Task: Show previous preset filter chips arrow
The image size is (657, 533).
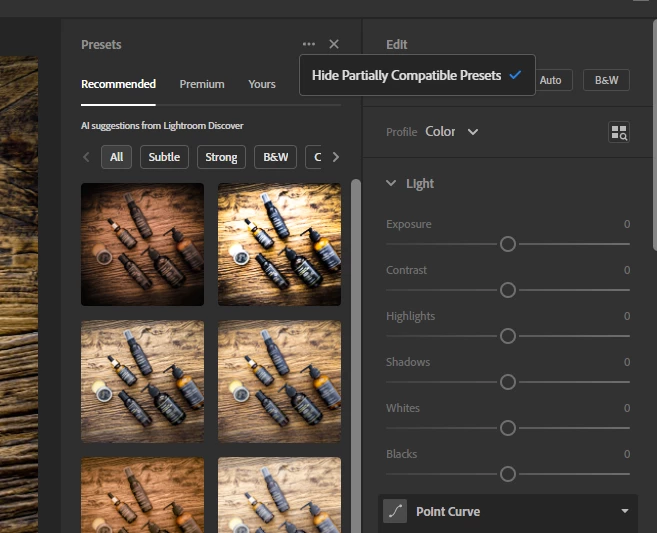Action: coord(86,157)
